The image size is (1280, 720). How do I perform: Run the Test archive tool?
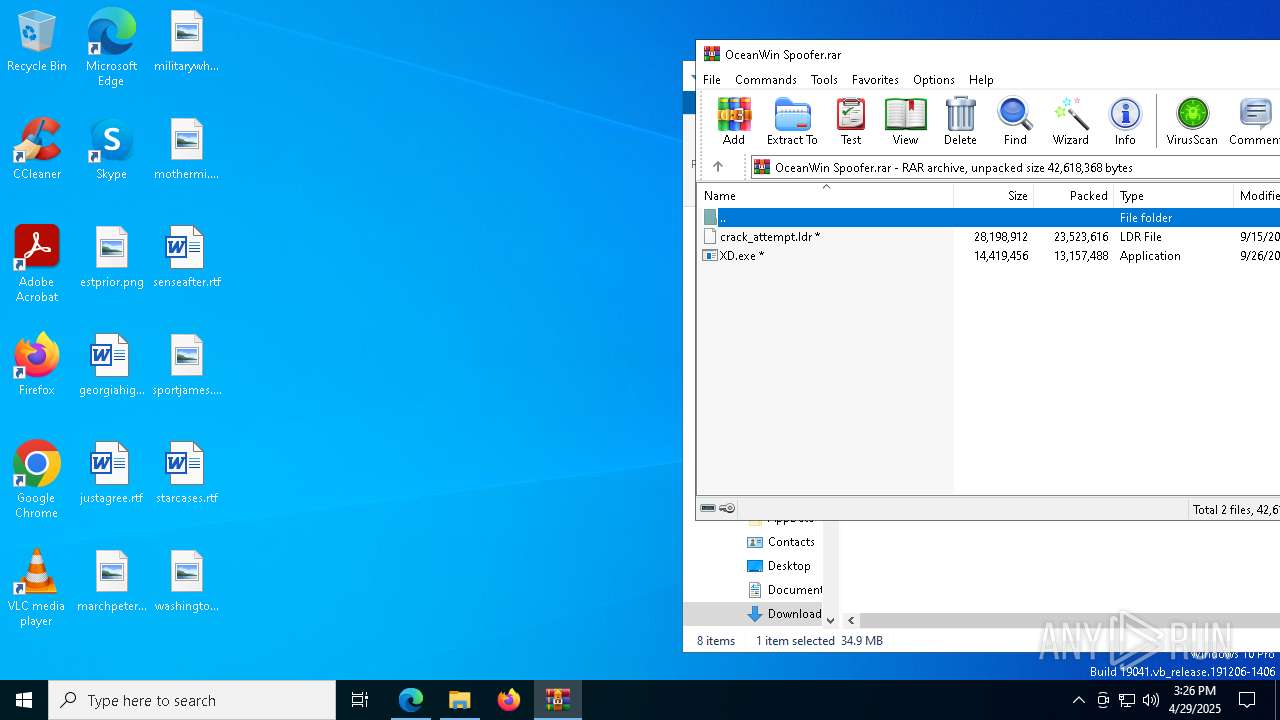(x=851, y=121)
